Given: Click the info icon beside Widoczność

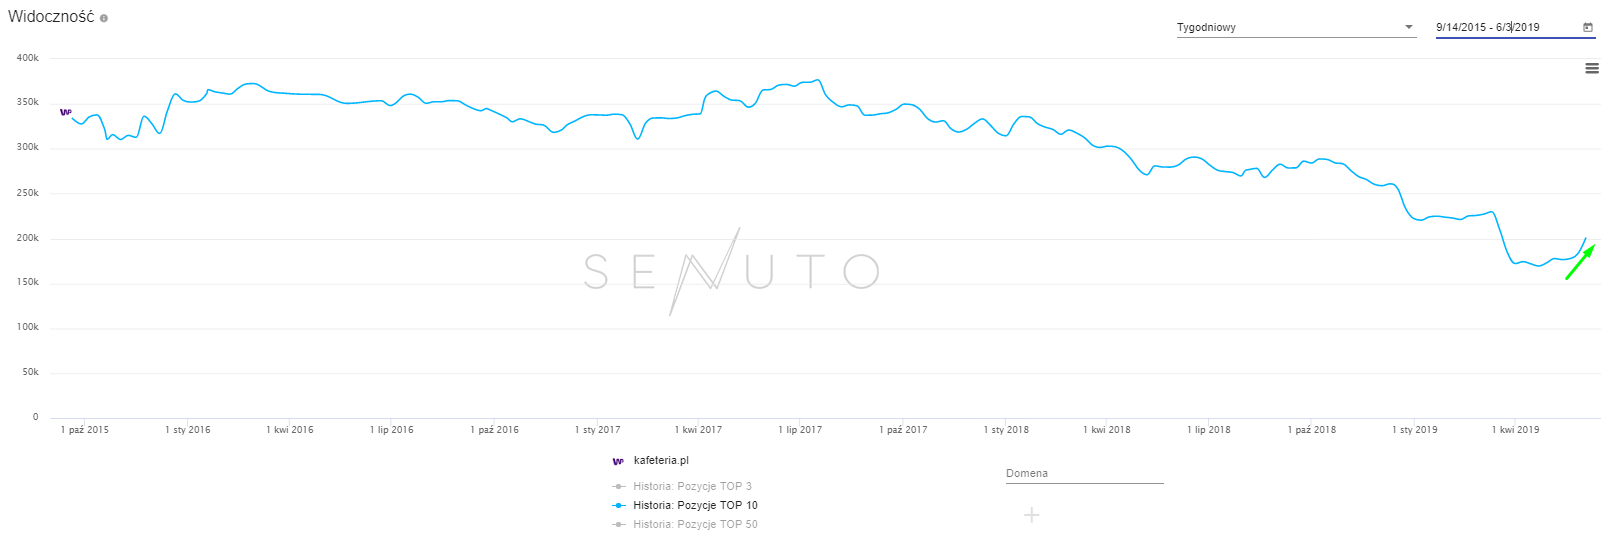Looking at the screenshot, I should point(104,18).
